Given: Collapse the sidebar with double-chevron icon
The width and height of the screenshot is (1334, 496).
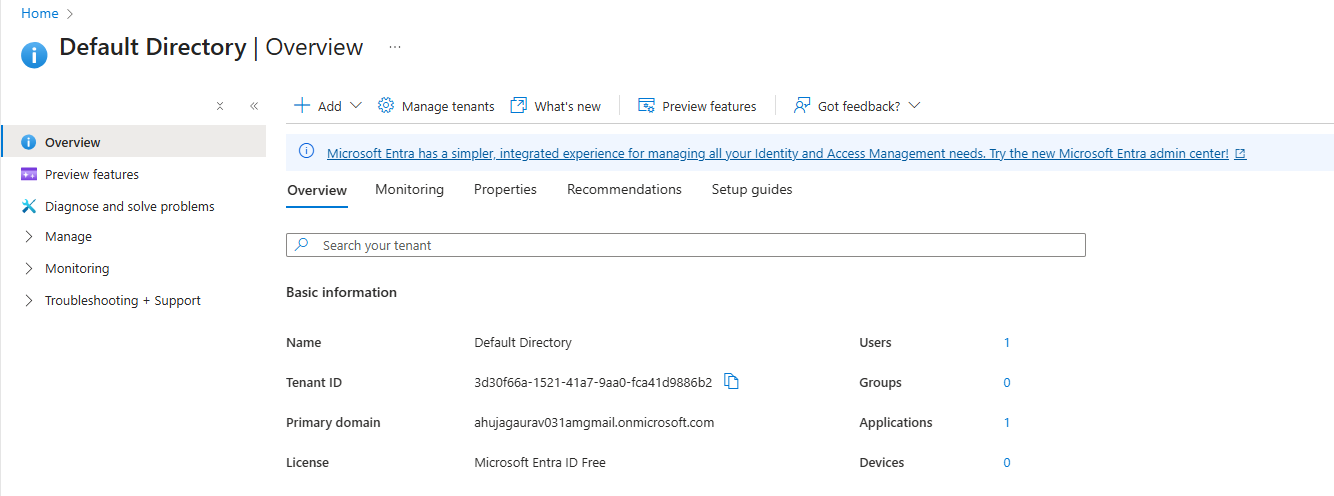Looking at the screenshot, I should [254, 106].
